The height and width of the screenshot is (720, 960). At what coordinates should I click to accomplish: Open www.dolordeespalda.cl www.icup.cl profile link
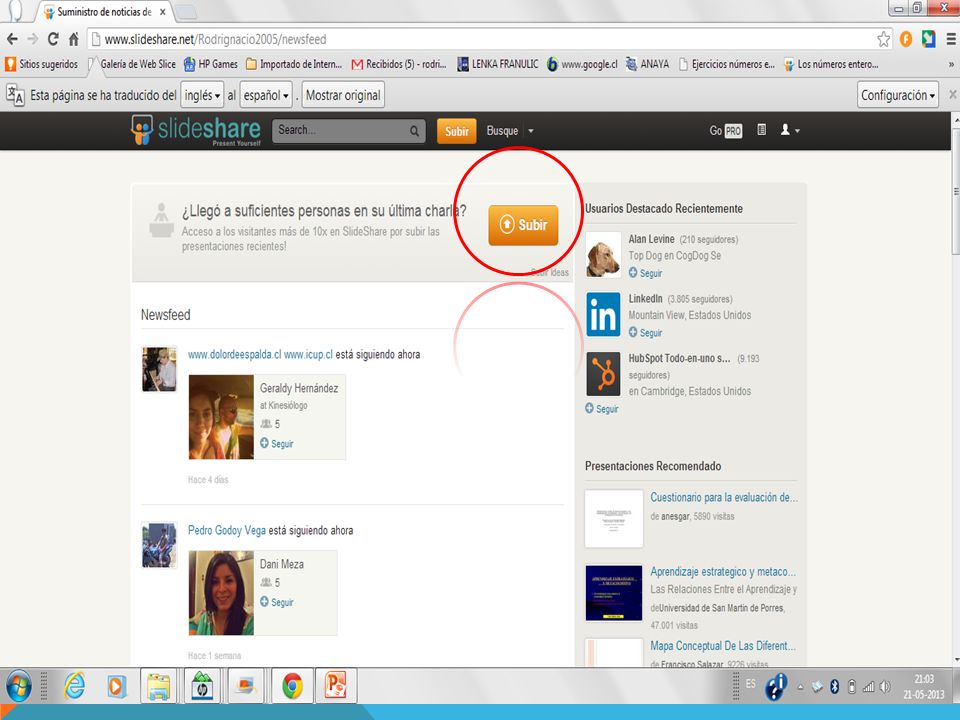point(260,354)
